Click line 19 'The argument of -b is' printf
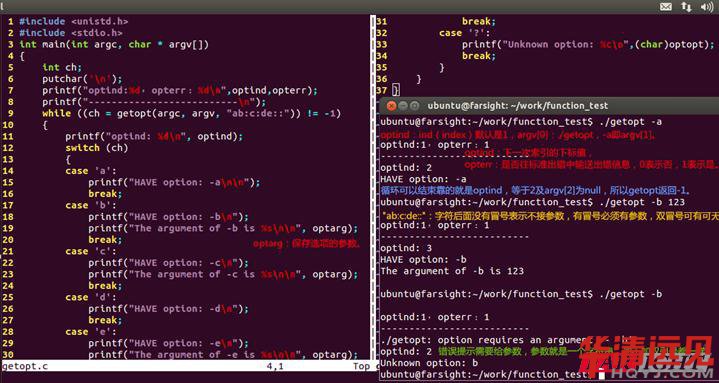 coord(223,228)
